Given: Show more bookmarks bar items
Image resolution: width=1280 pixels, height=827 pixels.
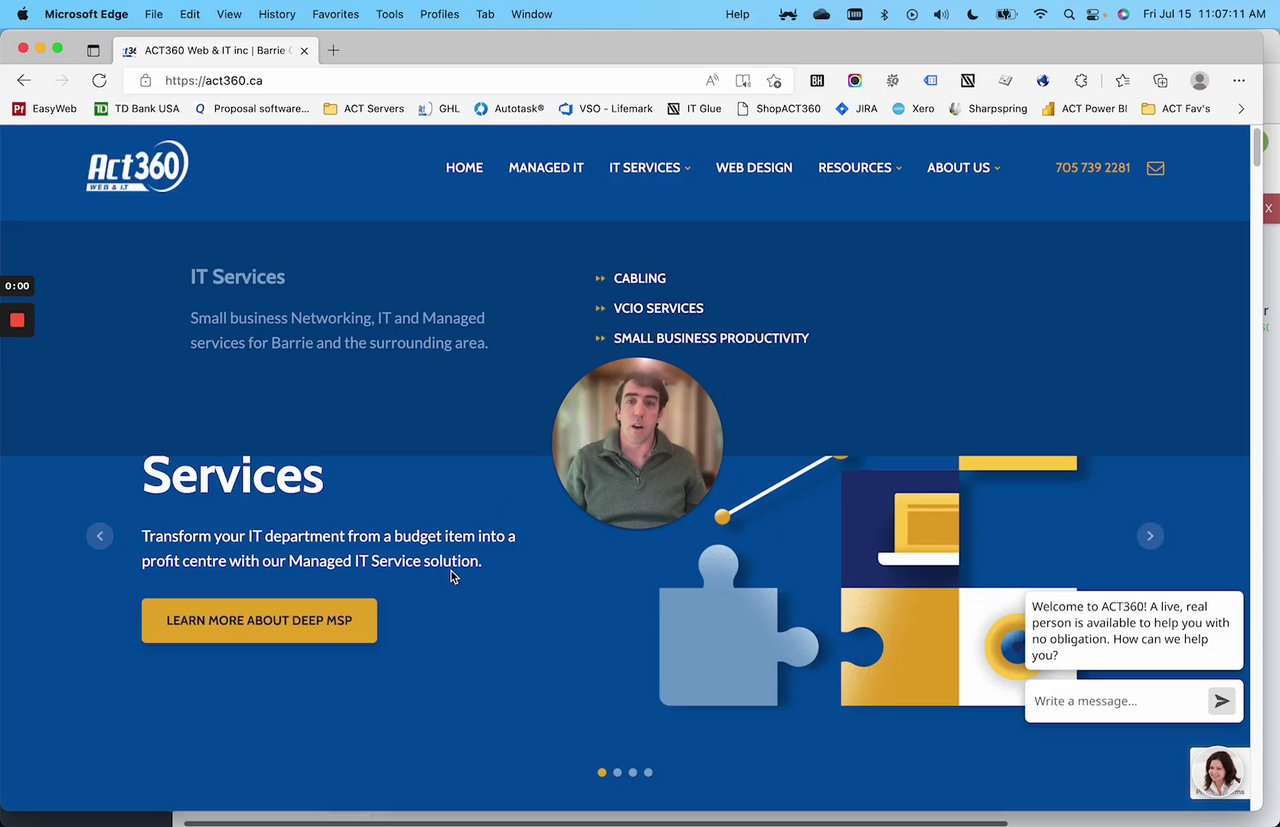Looking at the screenshot, I should tap(1241, 108).
